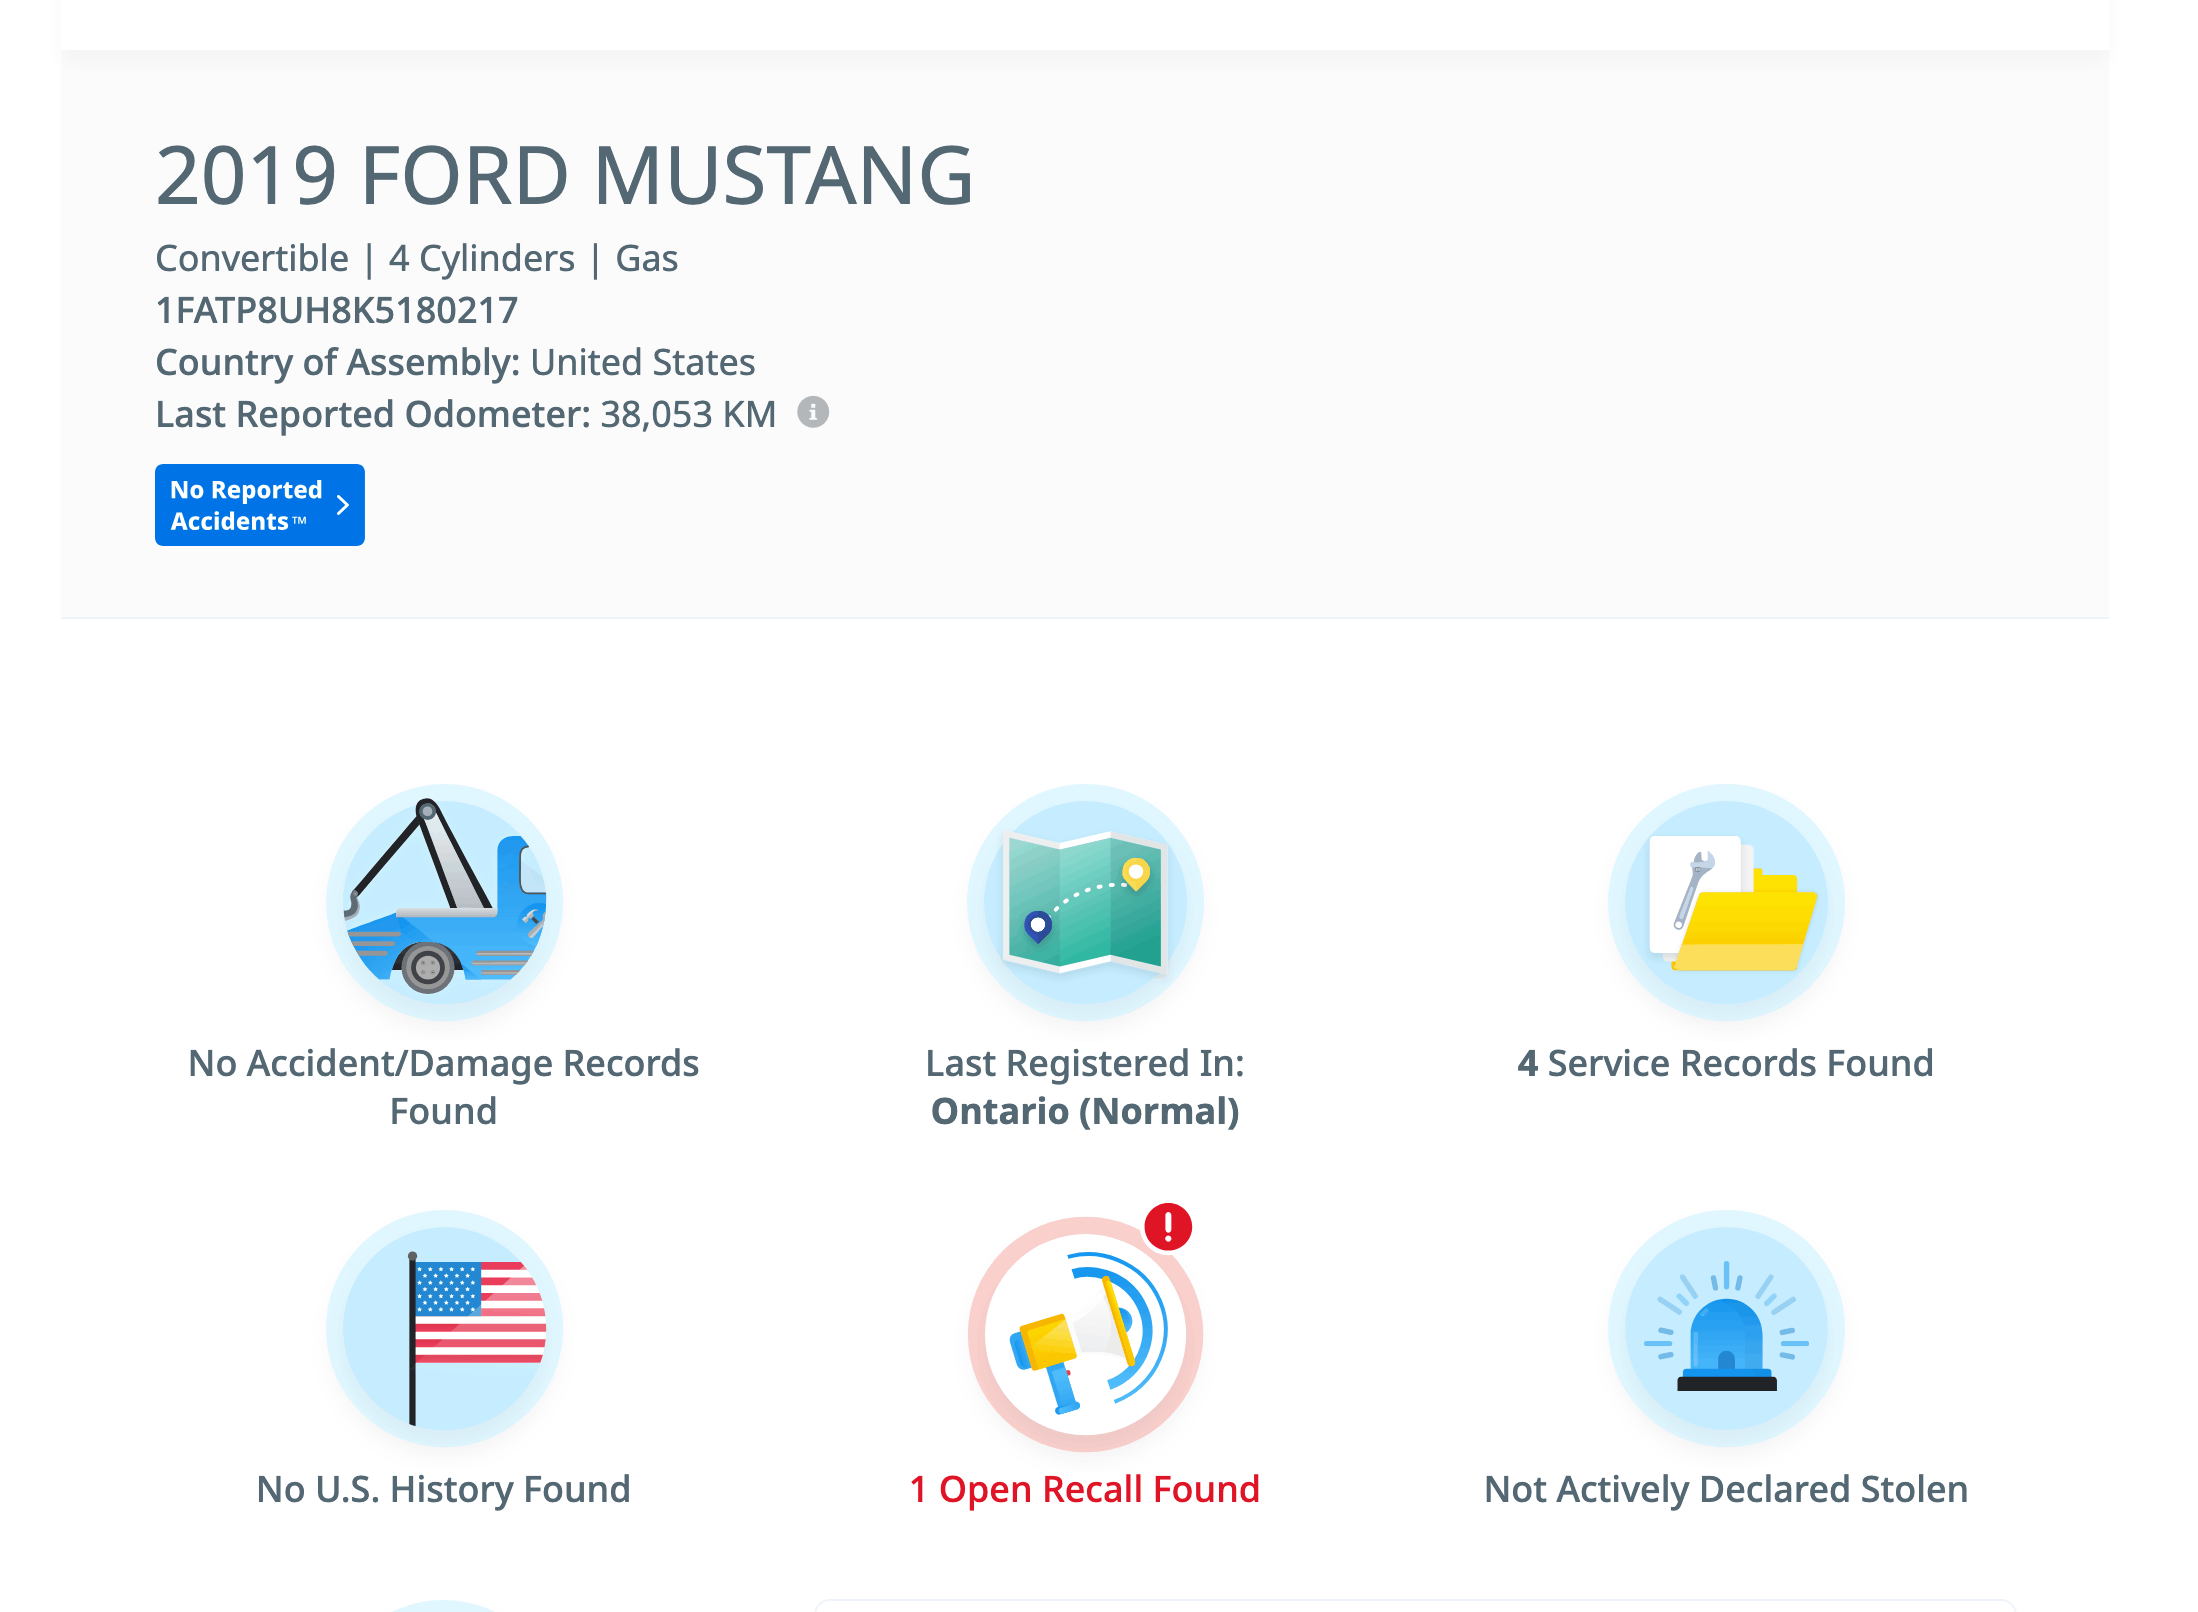Screen dimensions: 2198x1612
Task: Open the 1 Open Recall Found link
Action: pyautogui.click(x=1085, y=1490)
